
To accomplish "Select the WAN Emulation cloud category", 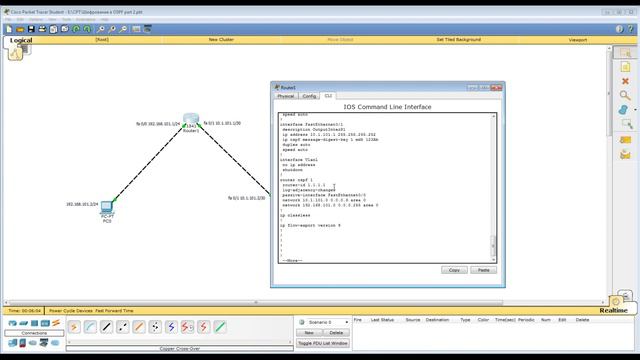I will tap(33, 342).
